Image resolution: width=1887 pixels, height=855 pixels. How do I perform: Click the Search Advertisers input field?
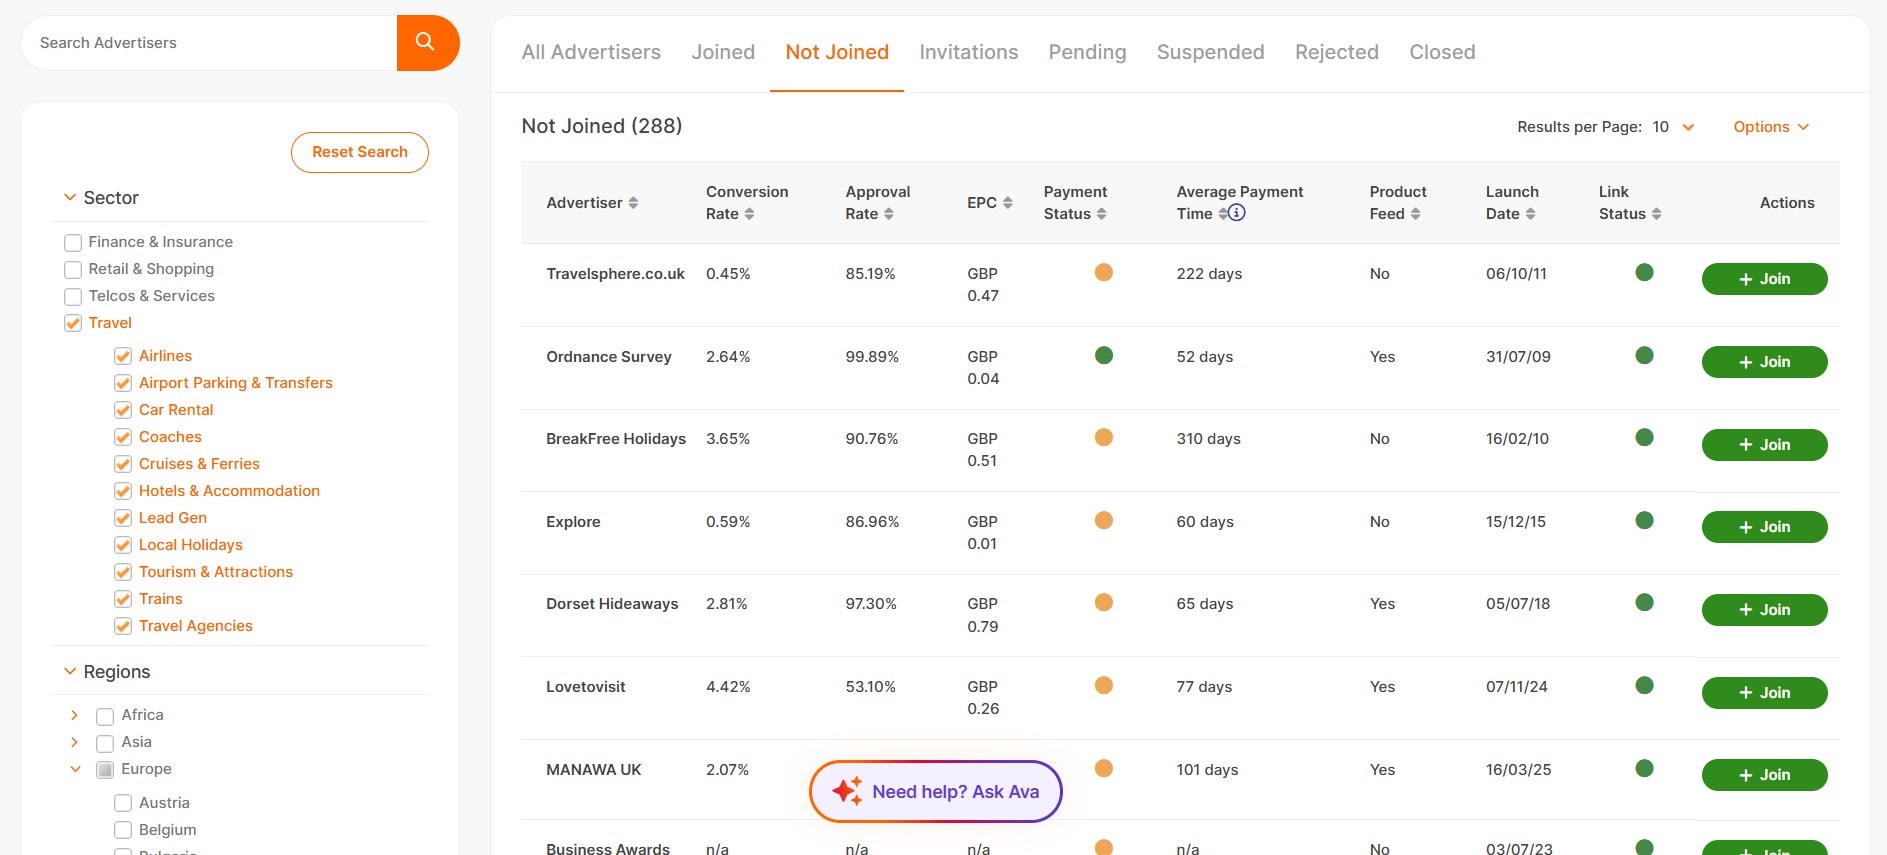209,43
